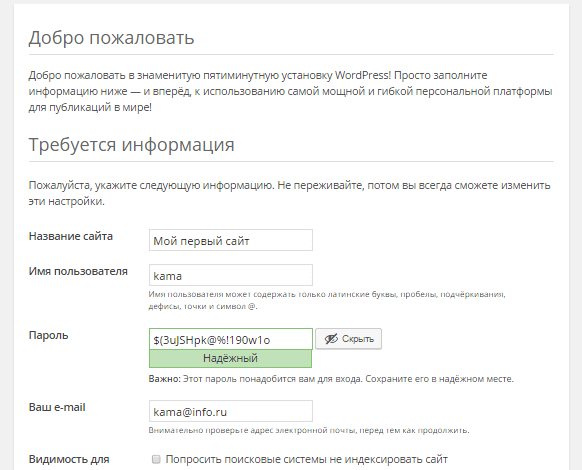The image size is (582, 470).
Task: Click the Ваш e-mail field with kama@info.ru
Action: 231,411
